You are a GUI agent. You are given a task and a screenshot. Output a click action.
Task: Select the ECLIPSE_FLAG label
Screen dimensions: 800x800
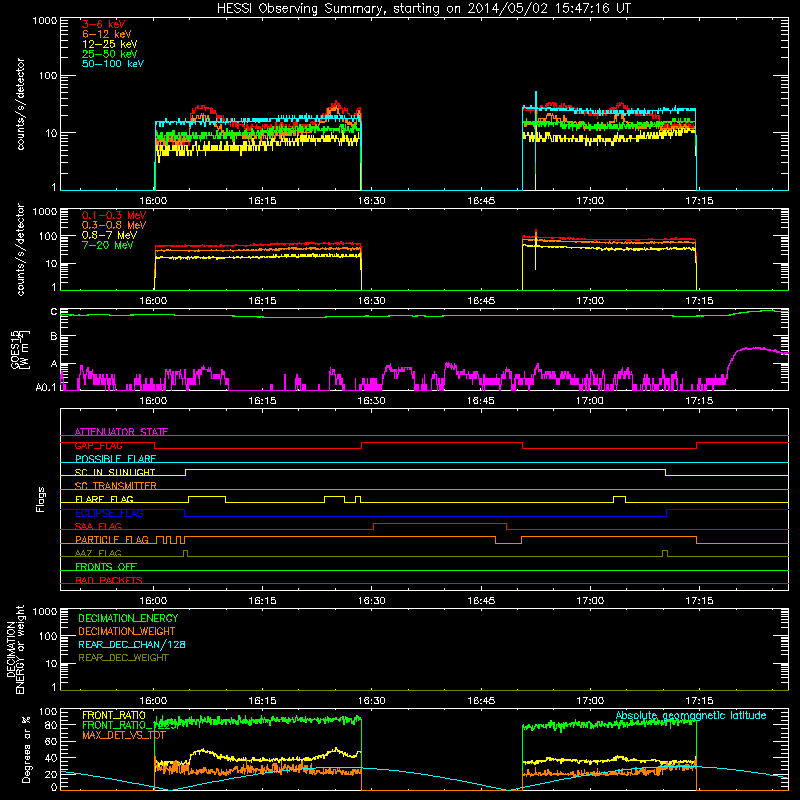coord(109,513)
